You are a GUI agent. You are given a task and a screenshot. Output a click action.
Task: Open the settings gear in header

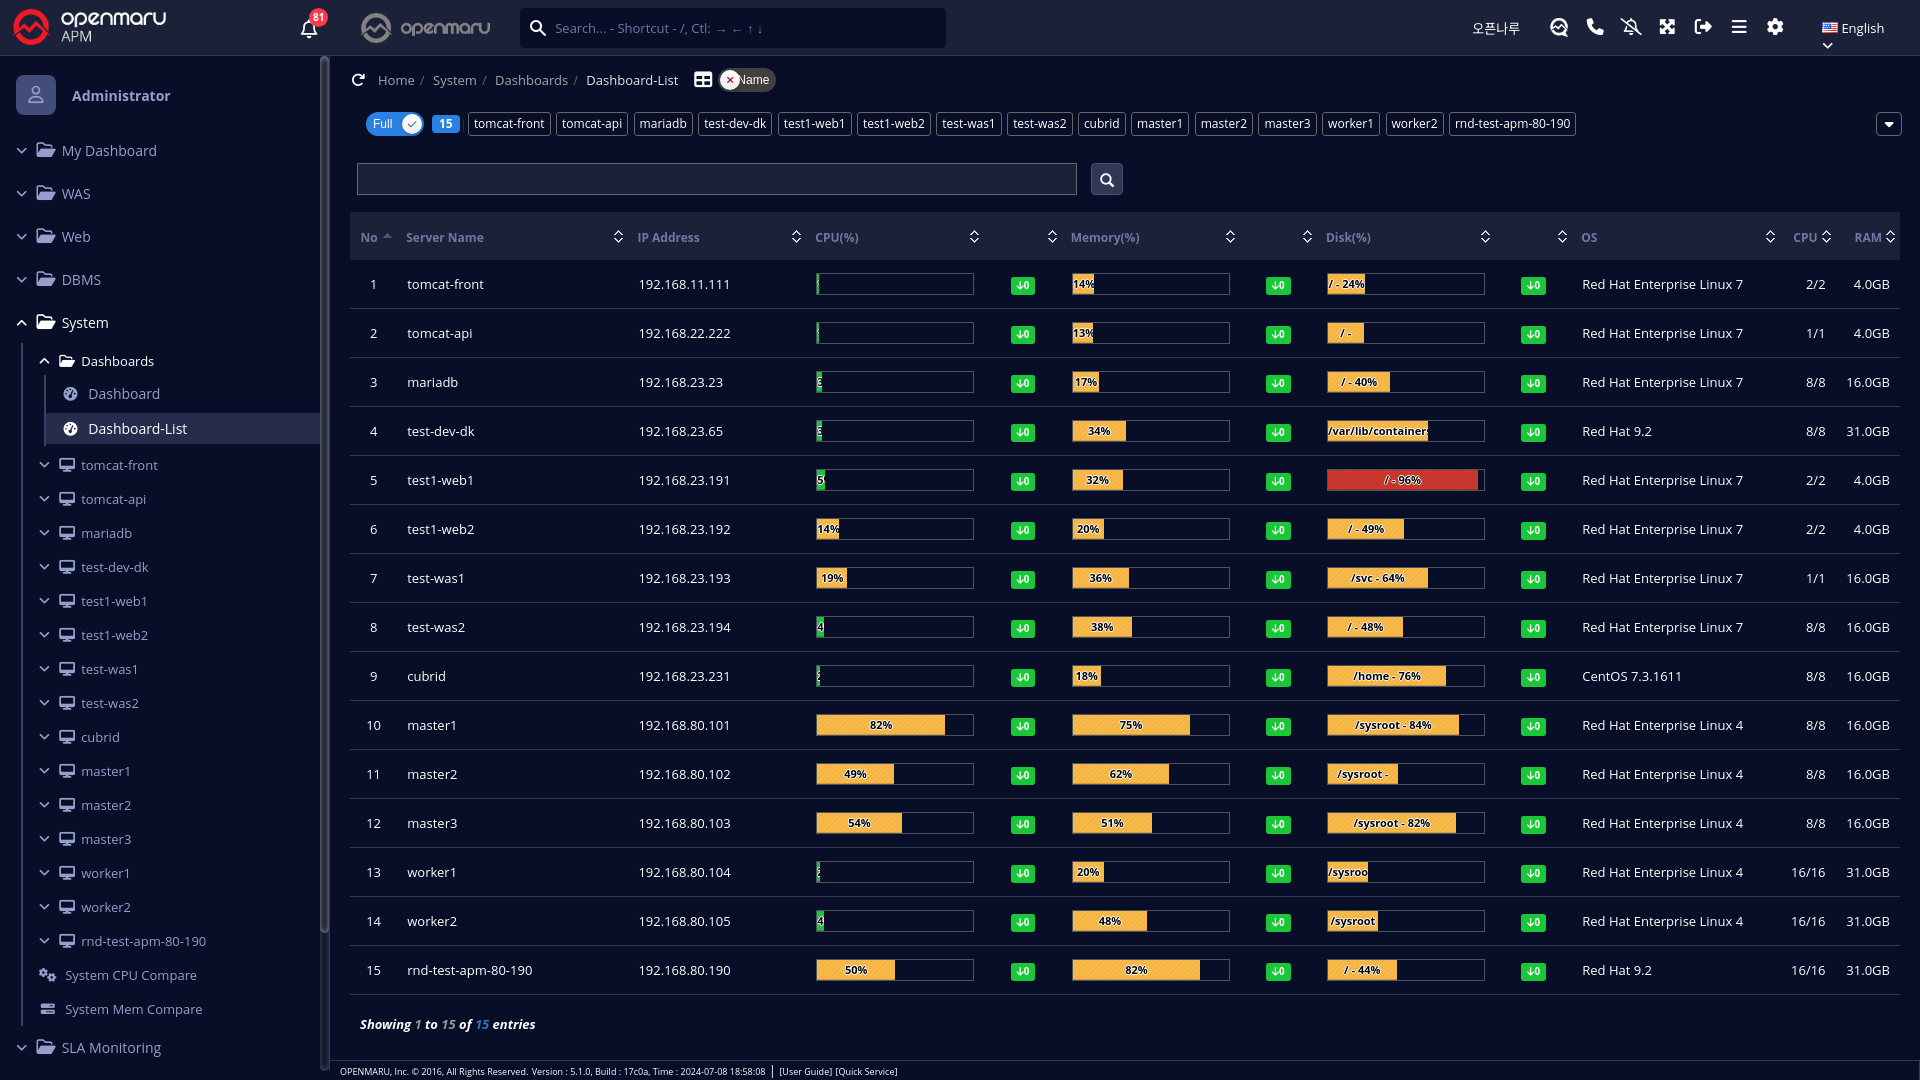click(x=1775, y=27)
